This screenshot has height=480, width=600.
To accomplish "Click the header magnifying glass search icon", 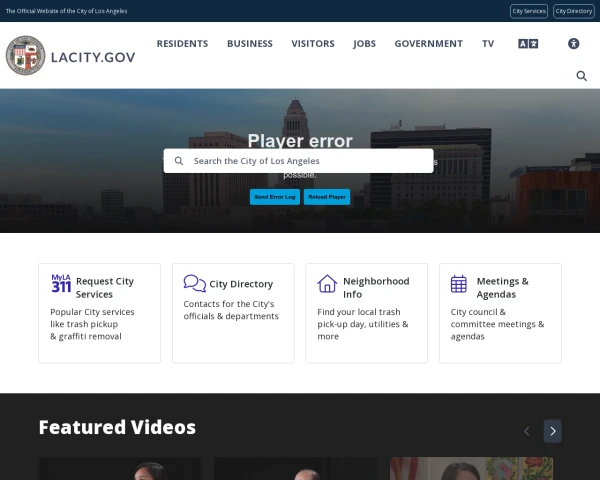I will tap(581, 76).
